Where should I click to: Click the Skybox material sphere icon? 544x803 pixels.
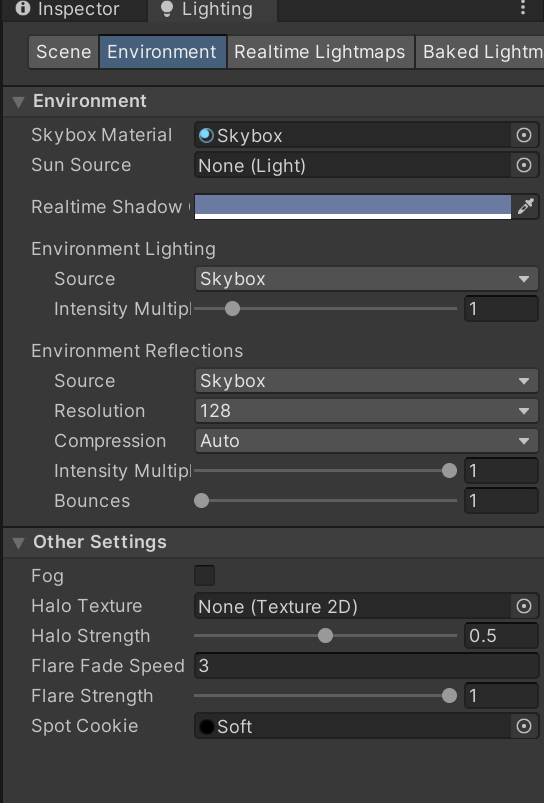coord(206,135)
